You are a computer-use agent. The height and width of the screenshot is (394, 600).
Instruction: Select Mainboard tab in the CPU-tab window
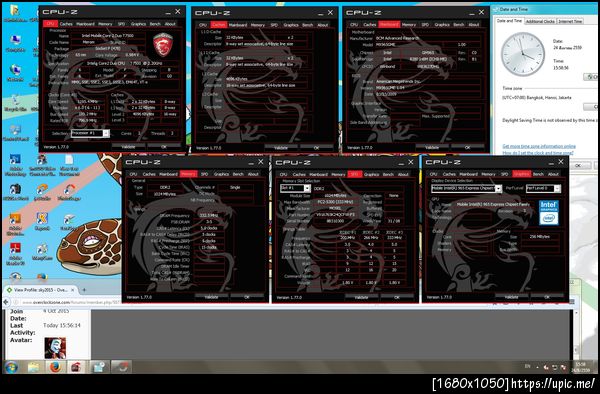[x=85, y=24]
